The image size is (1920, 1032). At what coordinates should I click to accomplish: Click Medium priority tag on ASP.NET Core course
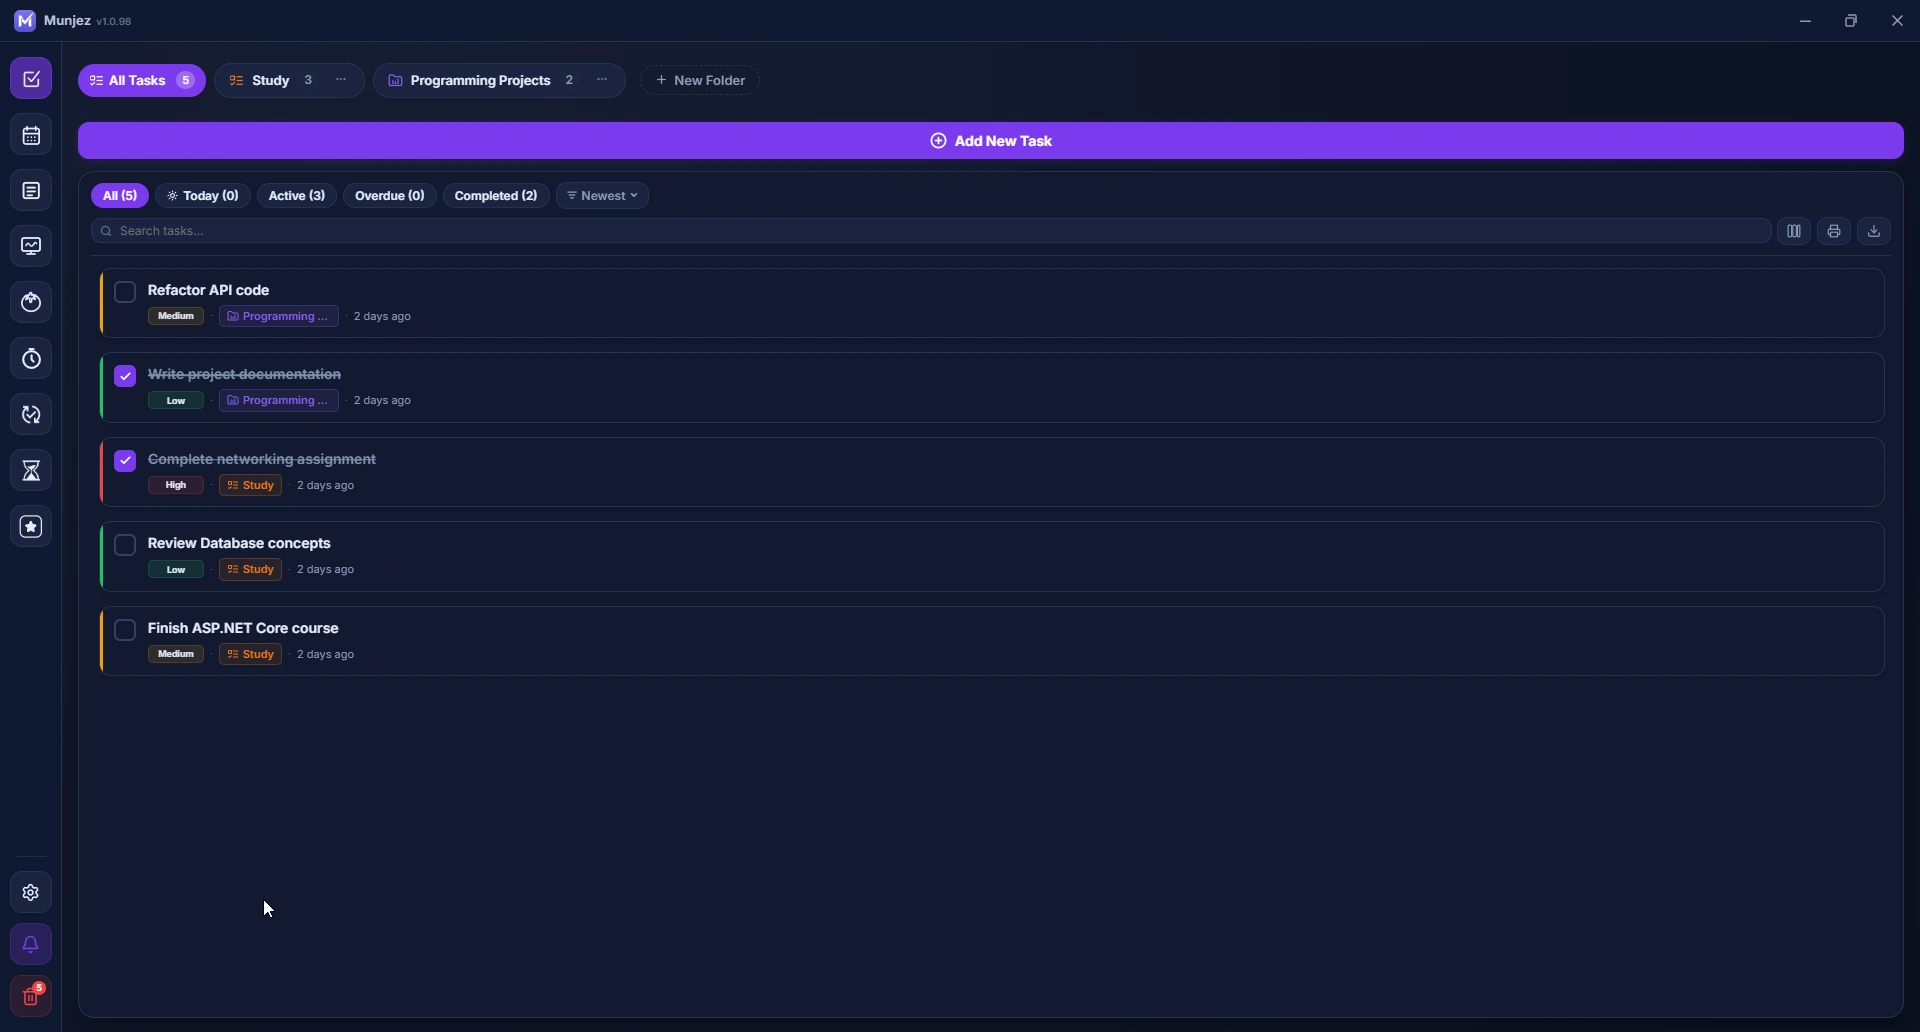coord(176,655)
